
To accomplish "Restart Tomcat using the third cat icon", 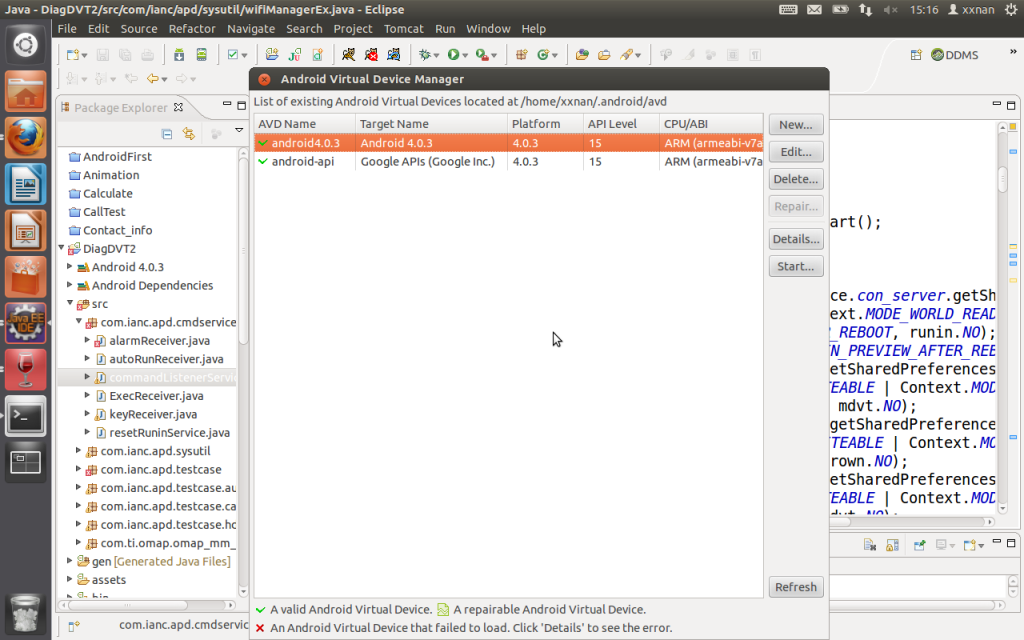I will tap(393, 55).
